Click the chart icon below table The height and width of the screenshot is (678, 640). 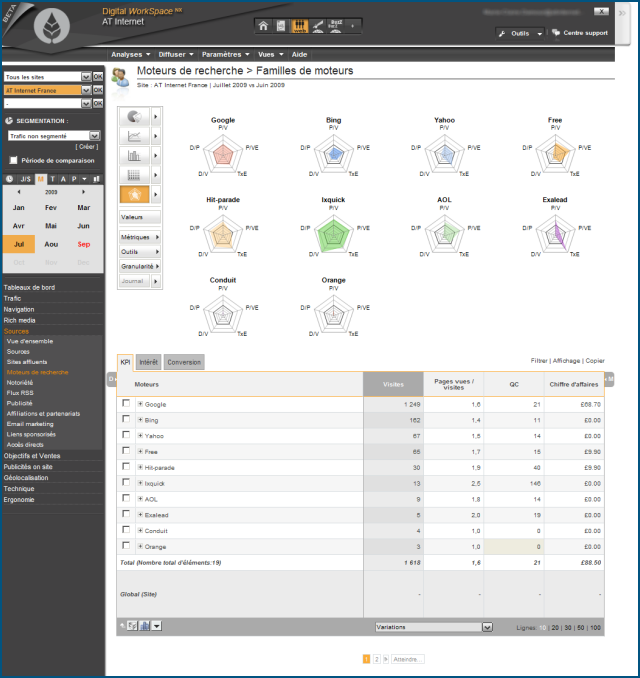tap(145, 626)
